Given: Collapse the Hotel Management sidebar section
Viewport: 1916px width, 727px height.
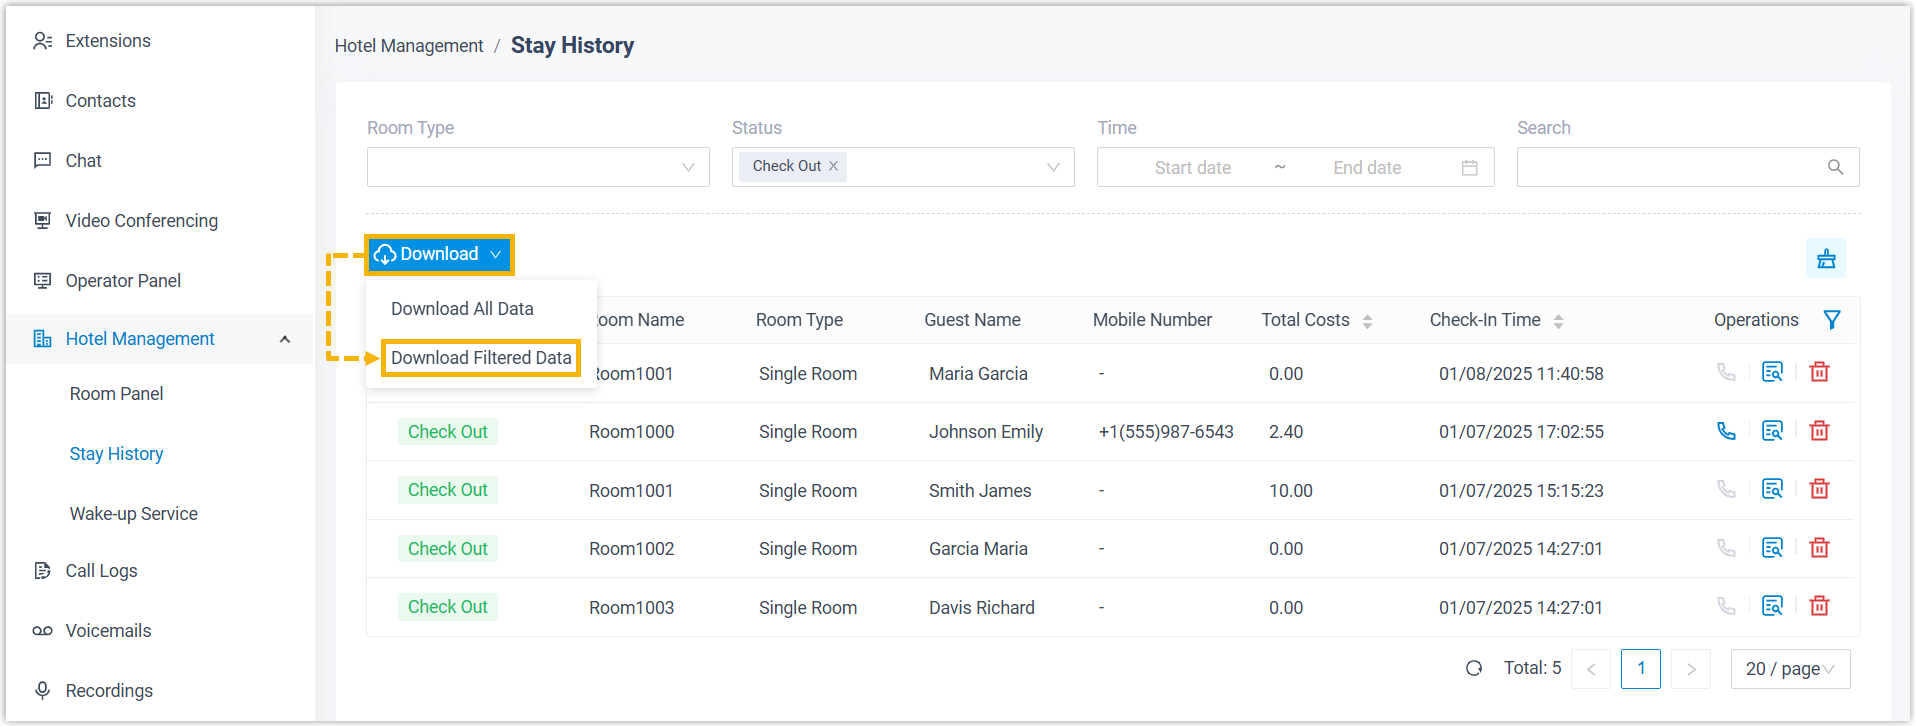Looking at the screenshot, I should (x=285, y=339).
